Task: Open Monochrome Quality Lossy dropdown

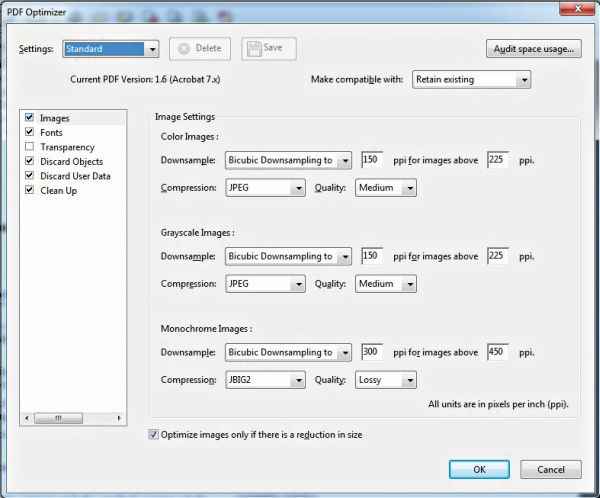Action: tap(386, 380)
